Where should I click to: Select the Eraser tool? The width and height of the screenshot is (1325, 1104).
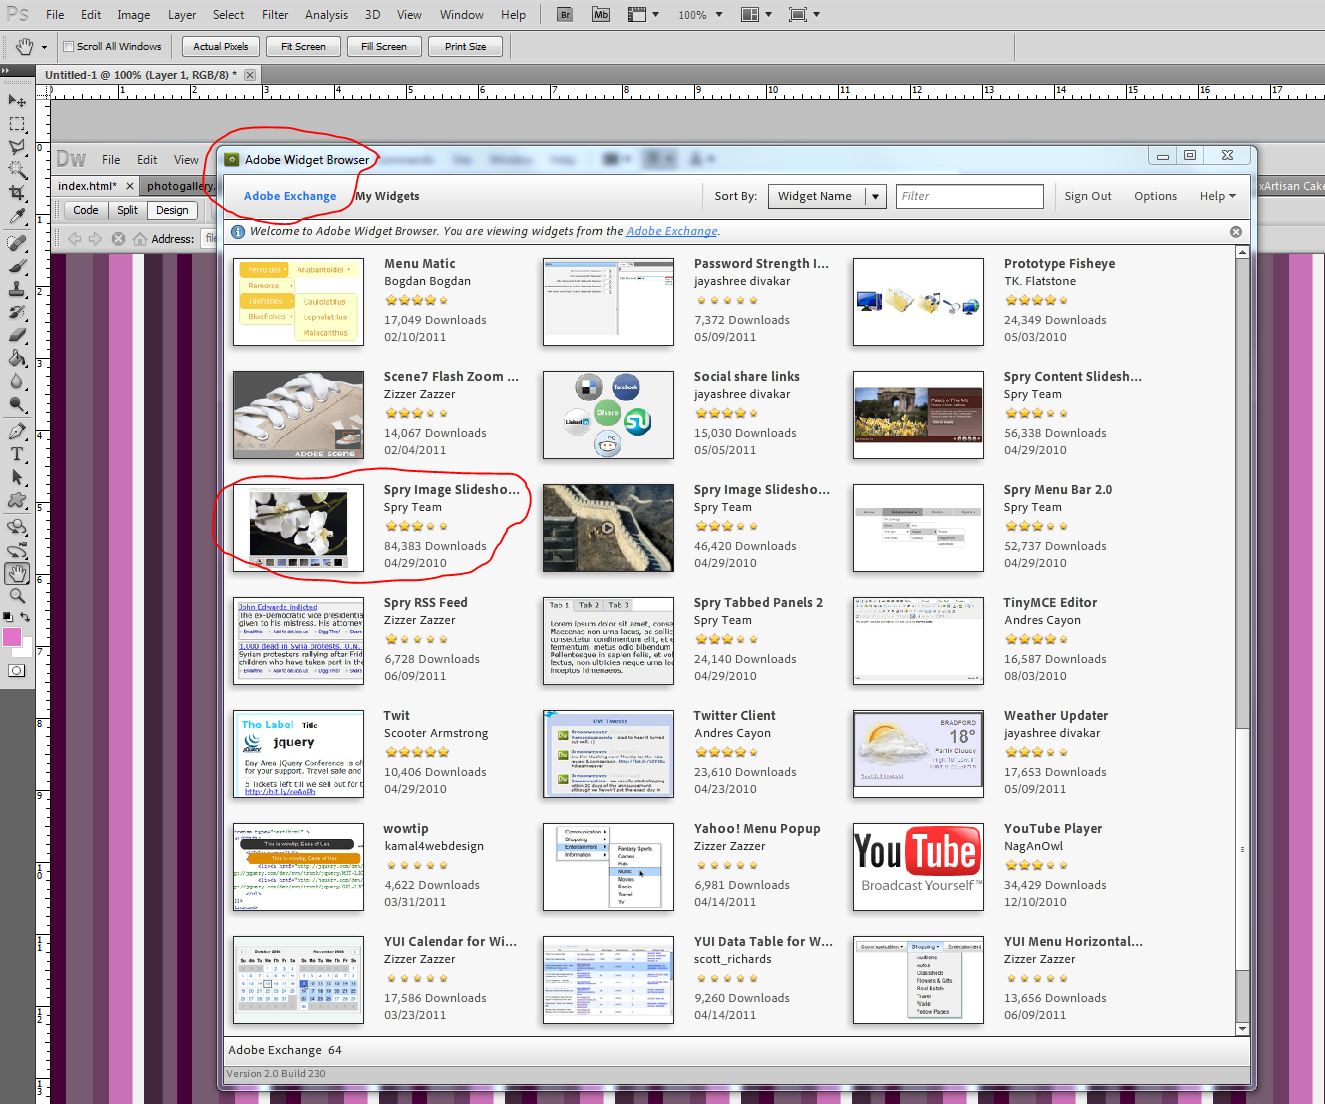click(17, 335)
